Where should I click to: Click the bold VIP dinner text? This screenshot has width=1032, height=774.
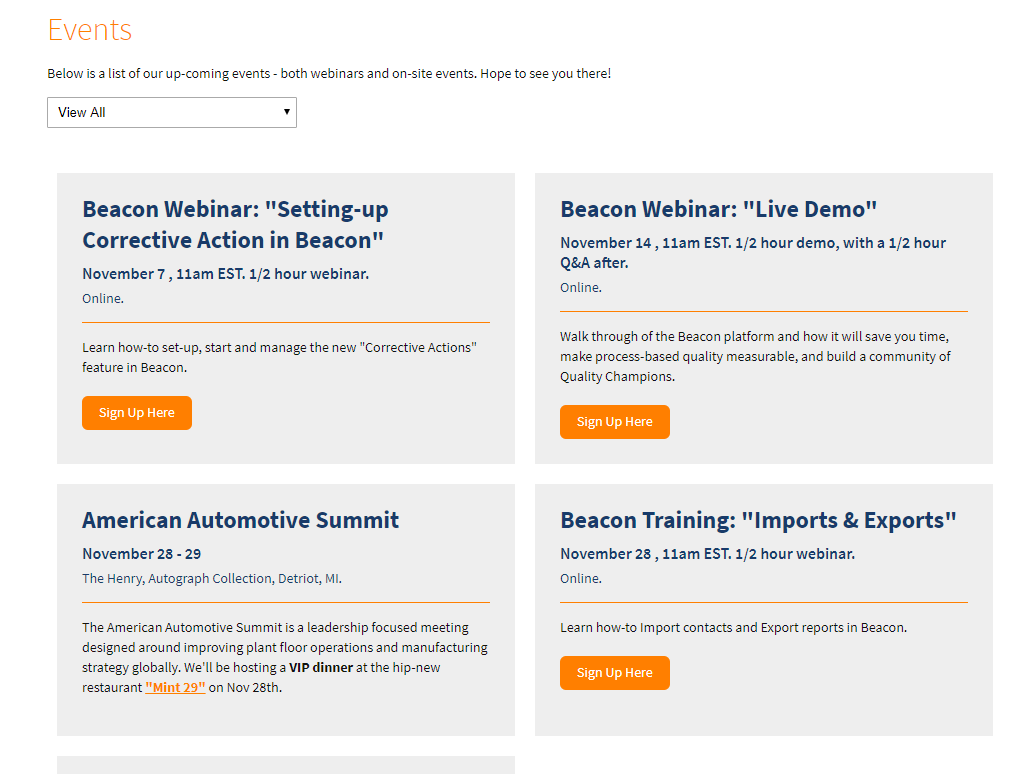point(321,667)
